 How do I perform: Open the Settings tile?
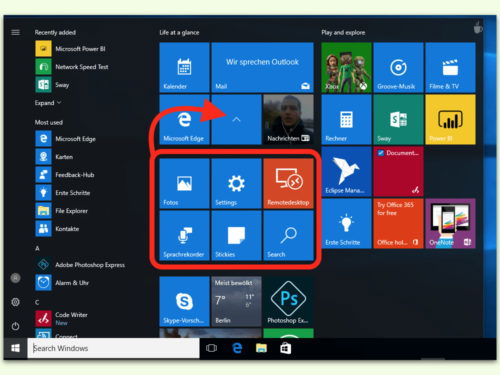[236, 183]
